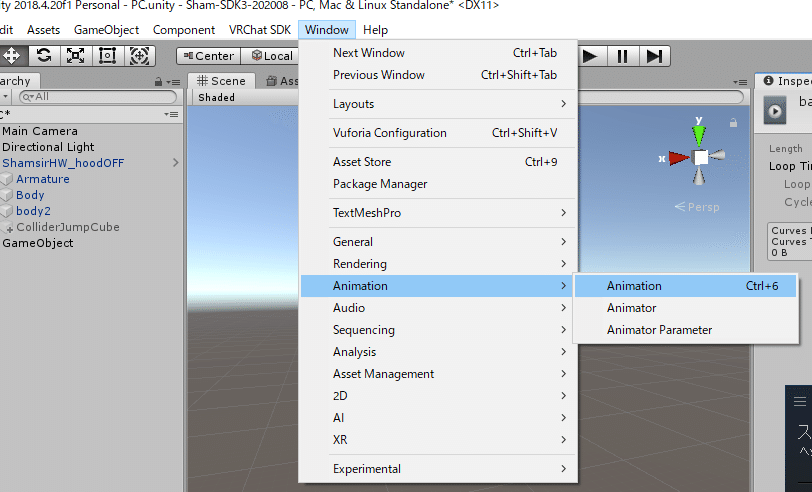Open the Scene view panel options menu
812x492 pixels.
[740, 82]
